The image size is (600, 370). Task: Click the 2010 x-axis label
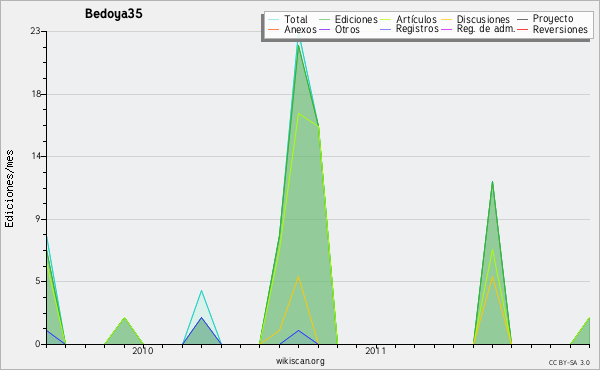click(x=142, y=351)
